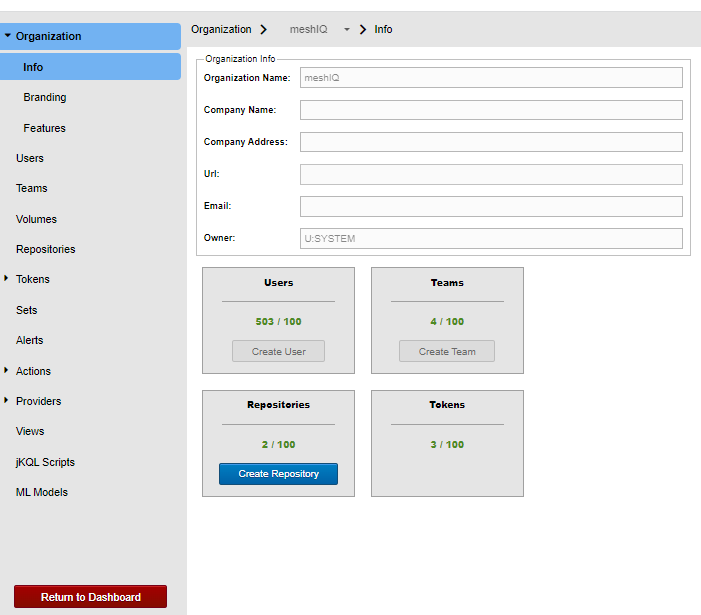
Task: Click the Email label
Action: (217, 206)
